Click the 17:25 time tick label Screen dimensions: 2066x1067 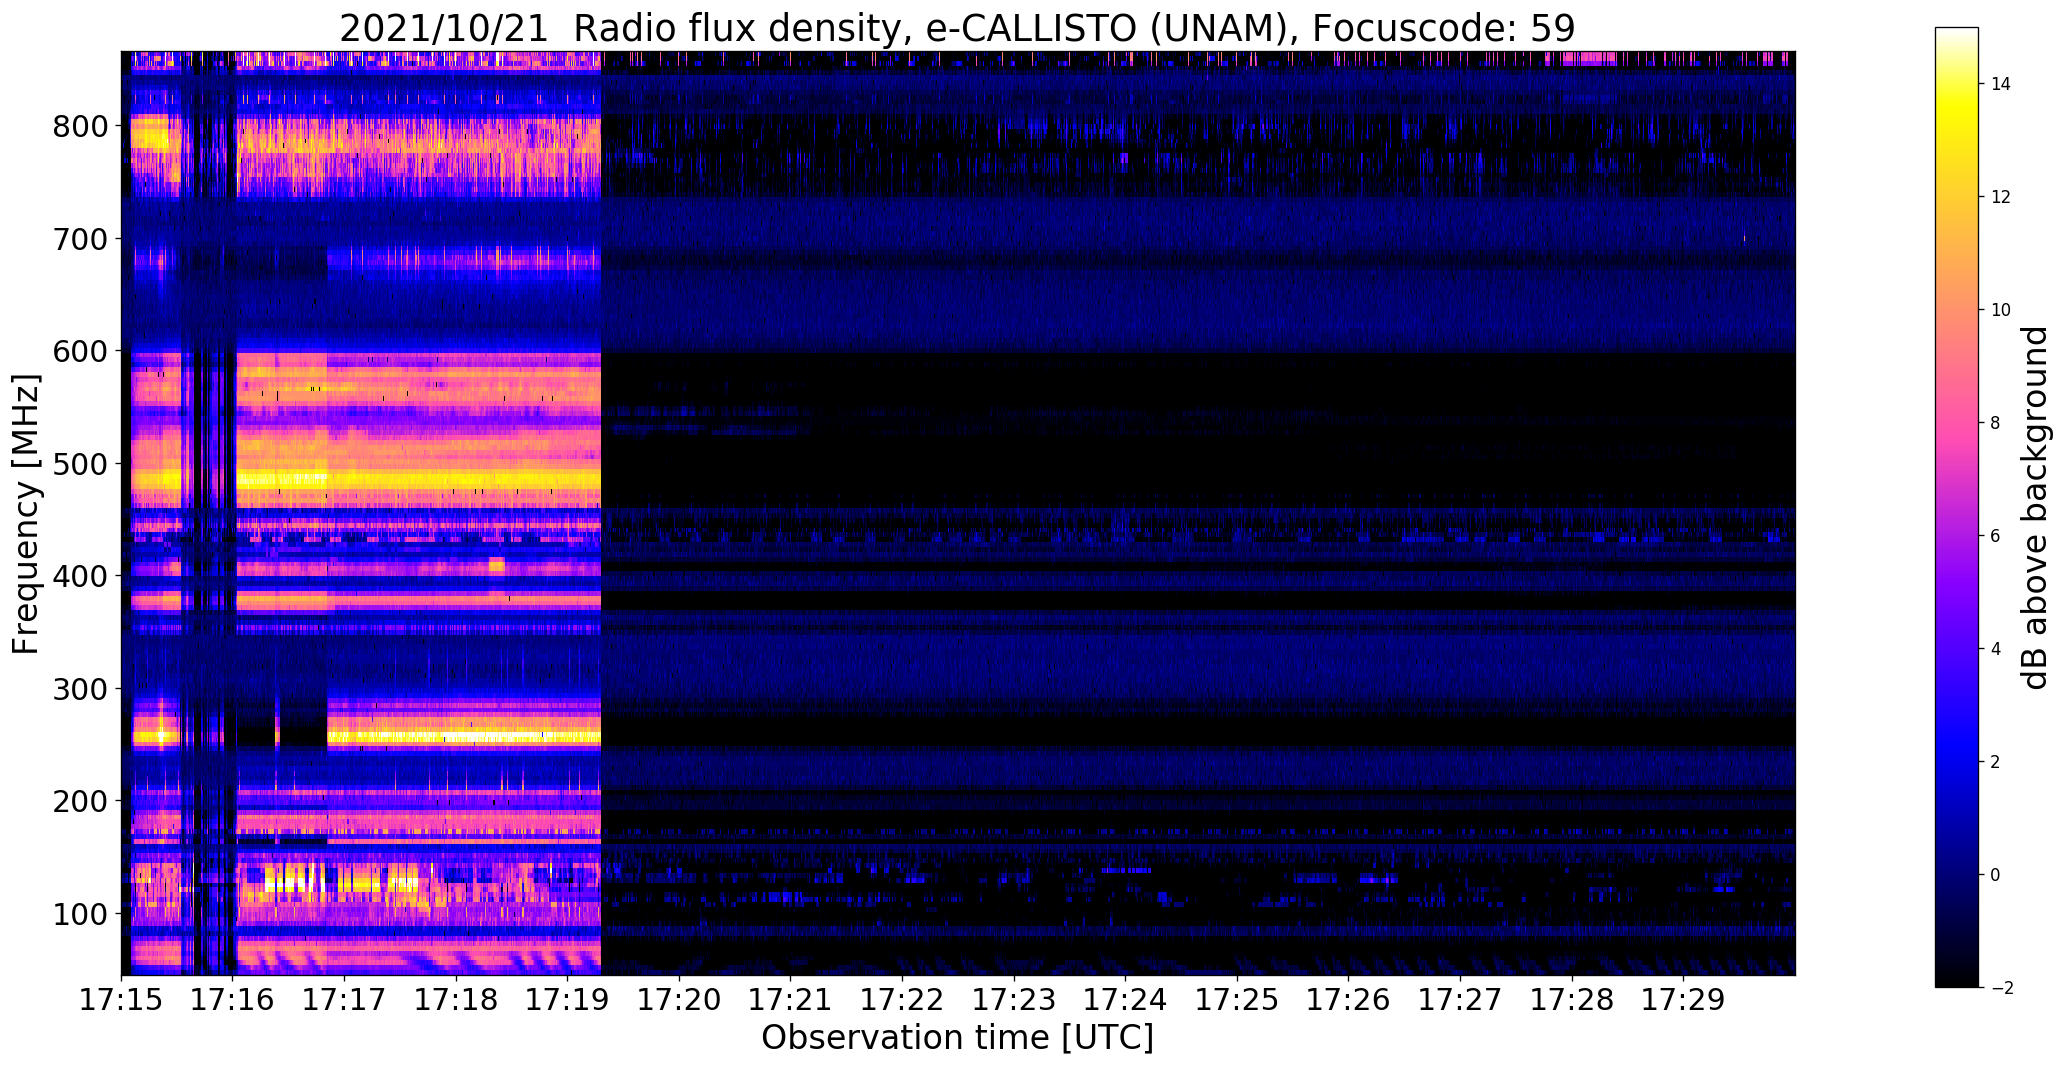point(1237,999)
